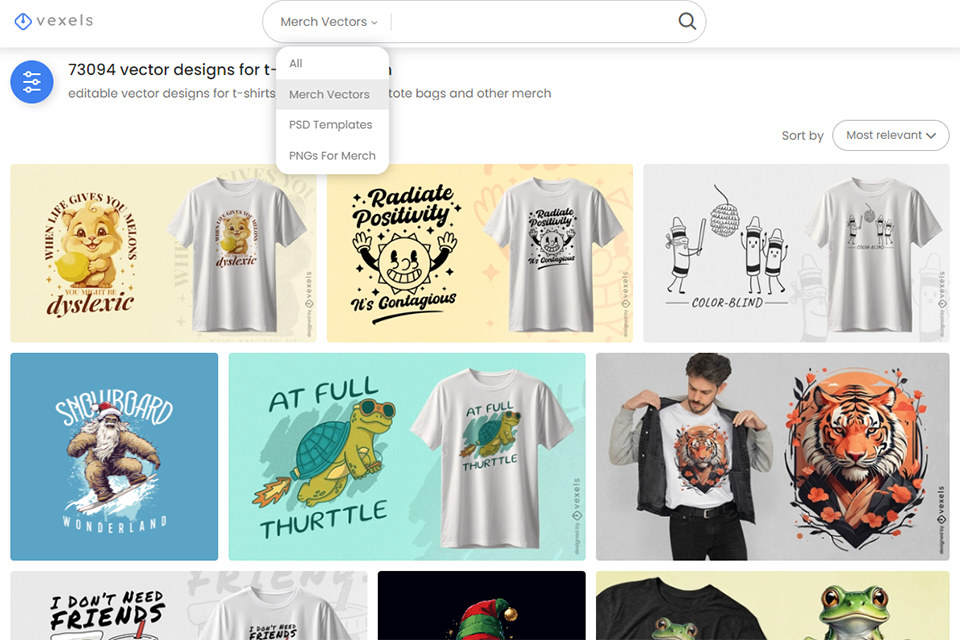Open the Most relevant sort dropdown
Image resolution: width=960 pixels, height=640 pixels.
[x=890, y=135]
